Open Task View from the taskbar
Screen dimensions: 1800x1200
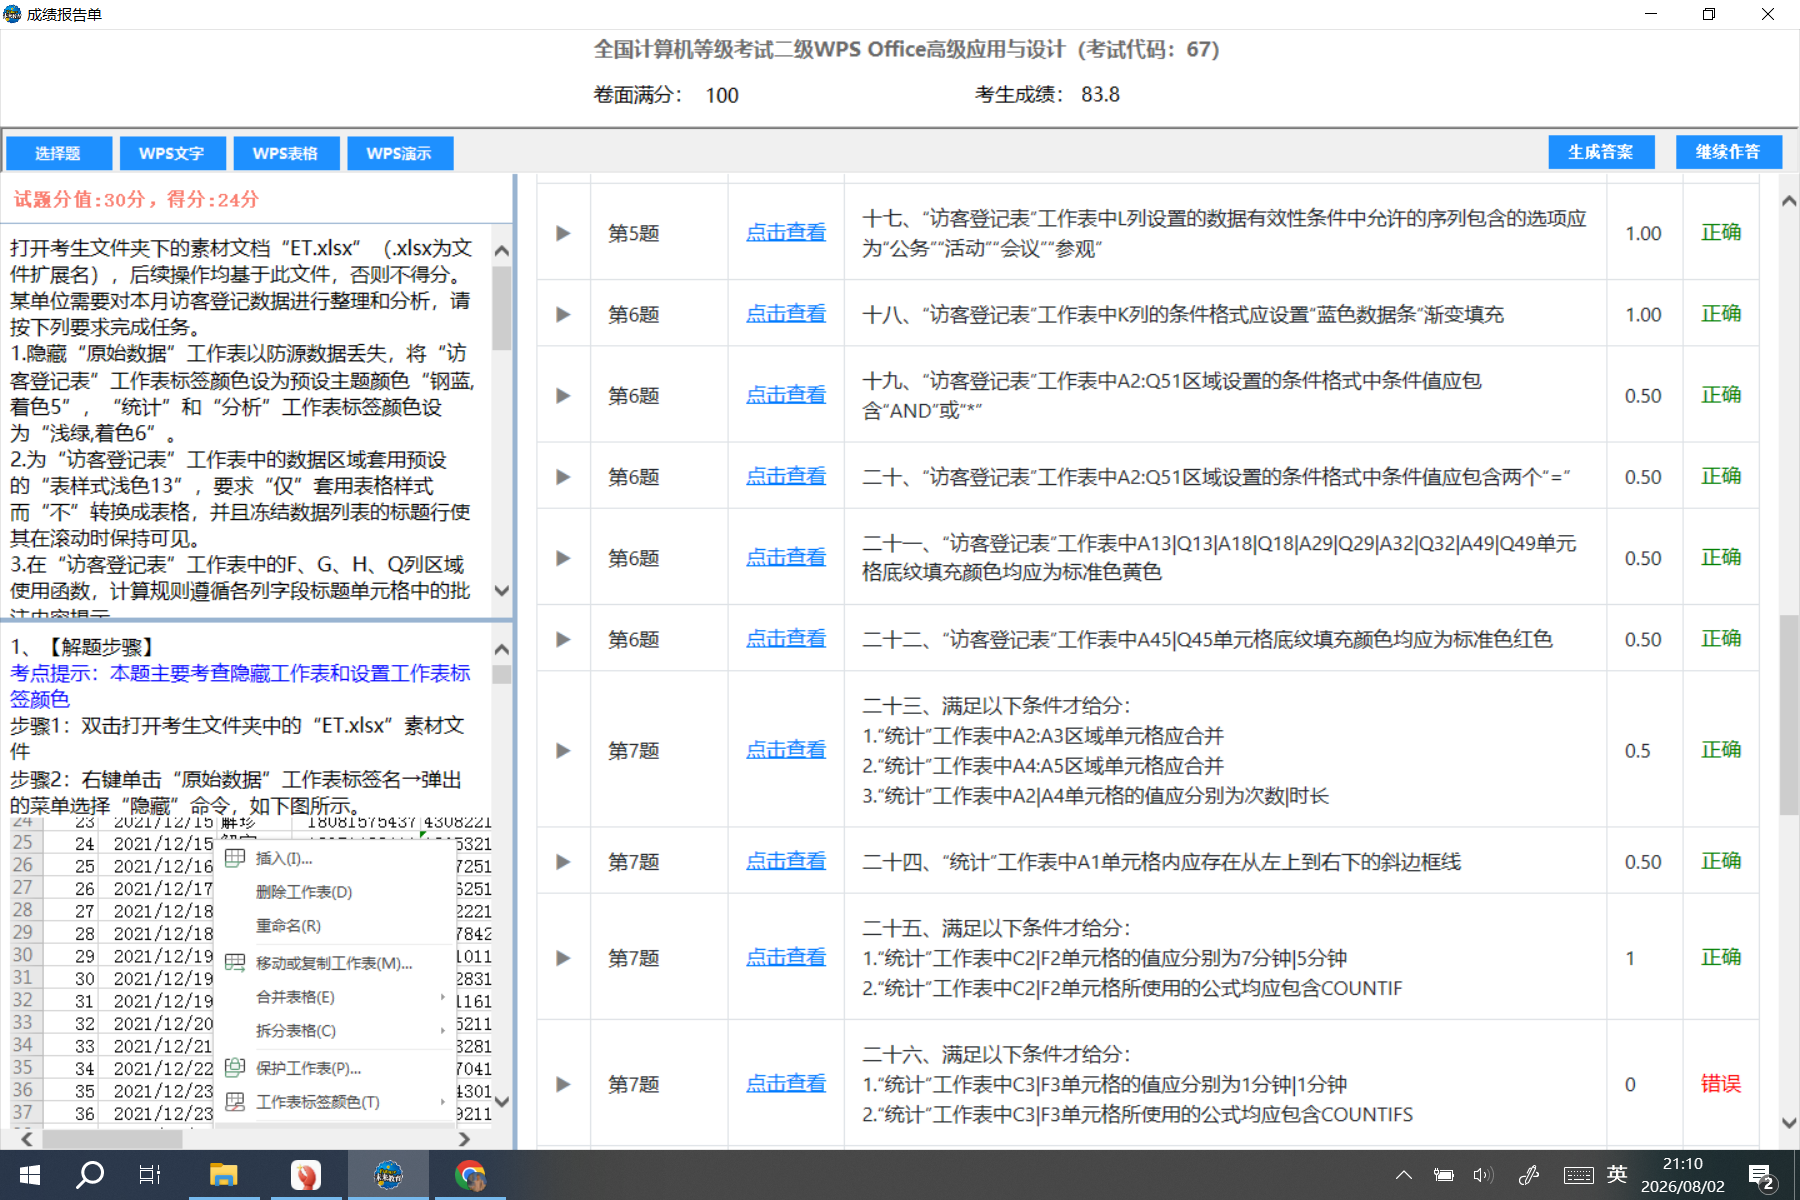pos(150,1175)
